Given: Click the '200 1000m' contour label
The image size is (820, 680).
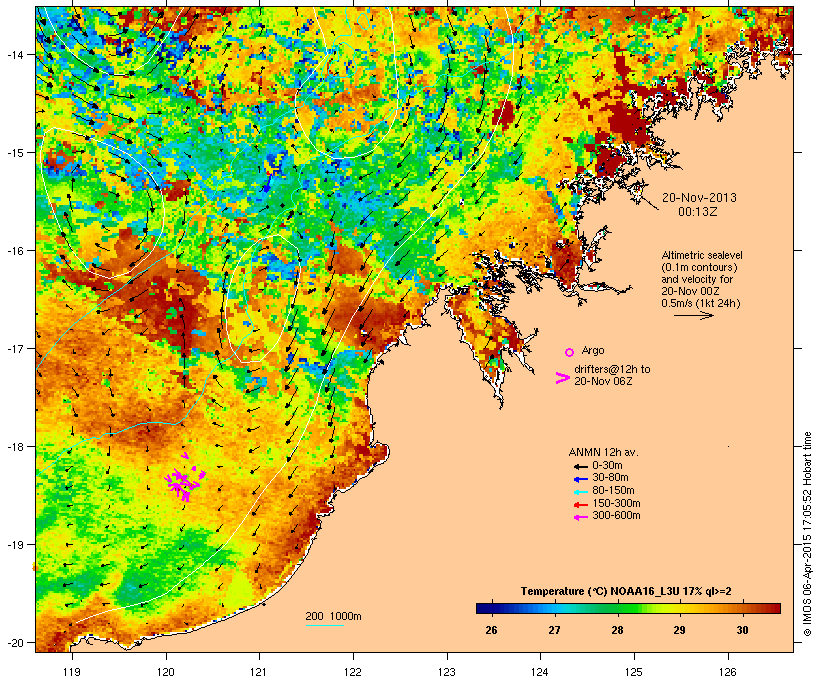Looking at the screenshot, I should [x=333, y=616].
